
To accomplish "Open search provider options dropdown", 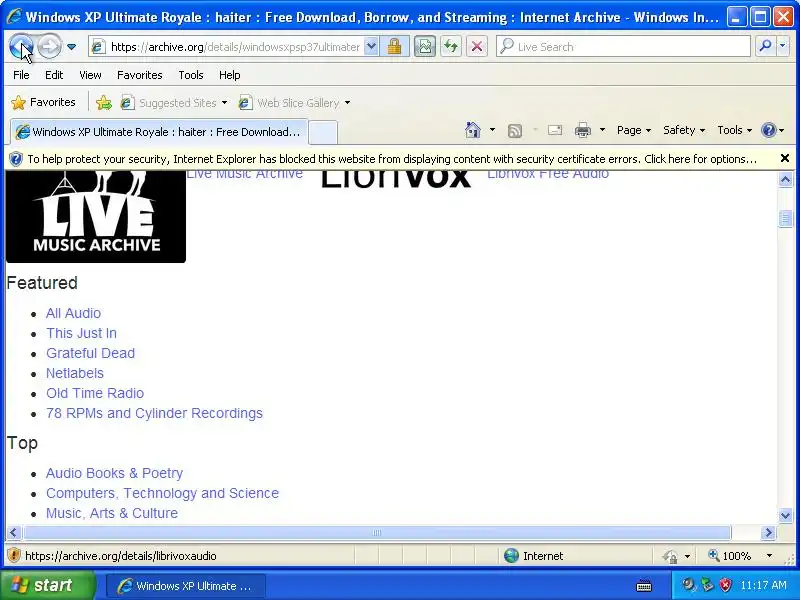I will click(x=783, y=46).
